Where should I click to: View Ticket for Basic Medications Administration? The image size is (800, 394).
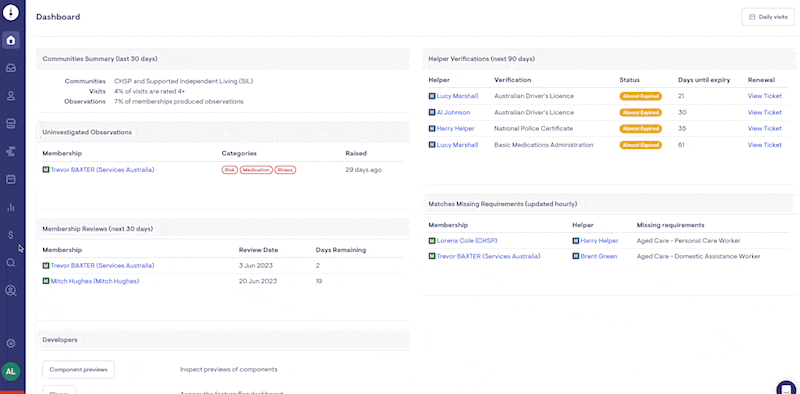764,145
